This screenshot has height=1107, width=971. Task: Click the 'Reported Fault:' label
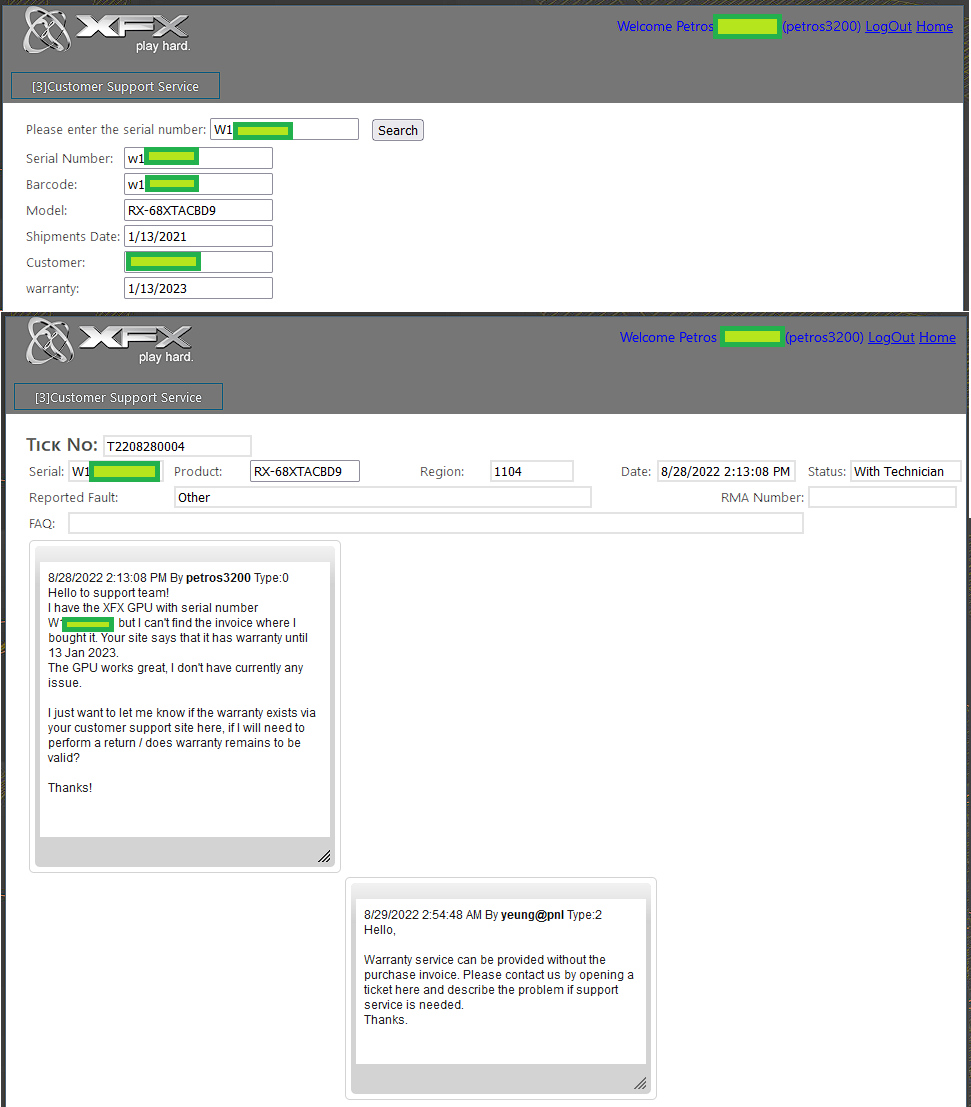tap(73, 497)
